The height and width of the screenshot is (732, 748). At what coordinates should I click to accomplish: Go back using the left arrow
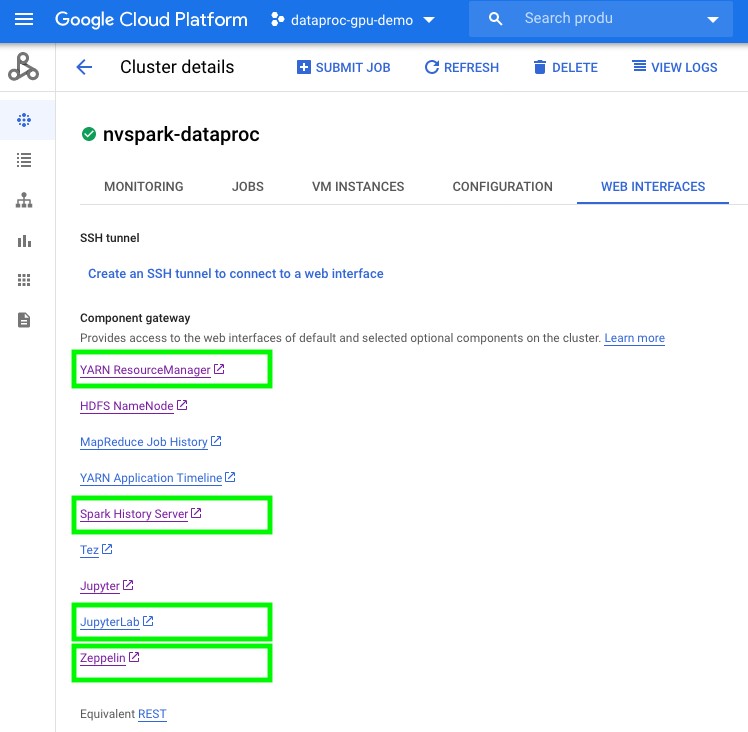(x=84, y=68)
